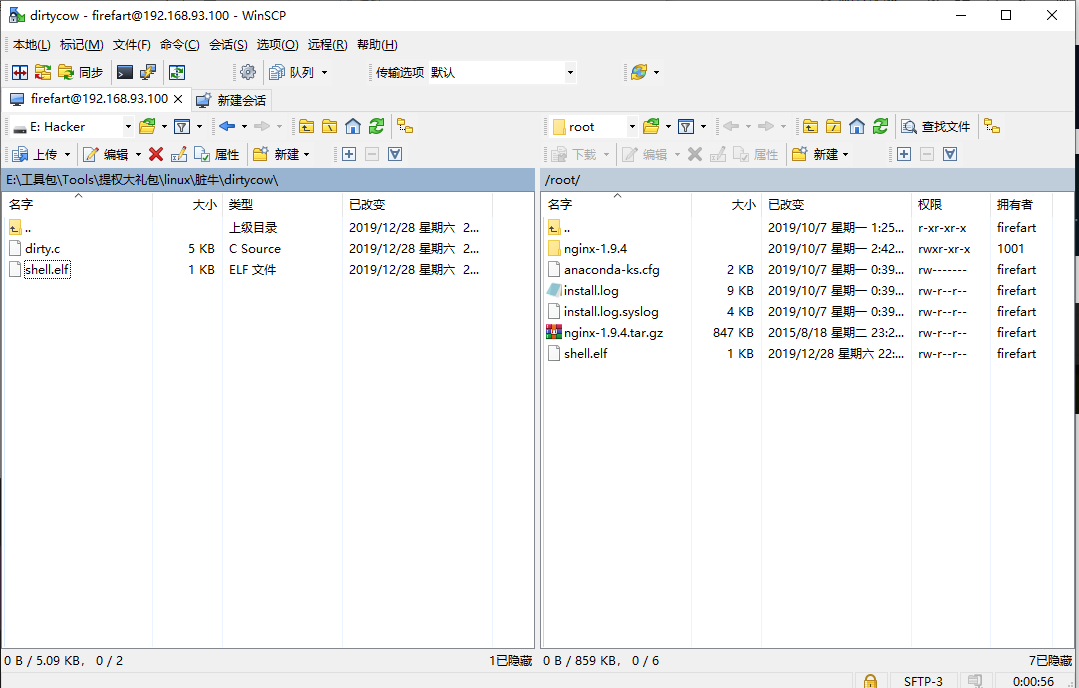Toggle the remote directory tree icon

992,127
